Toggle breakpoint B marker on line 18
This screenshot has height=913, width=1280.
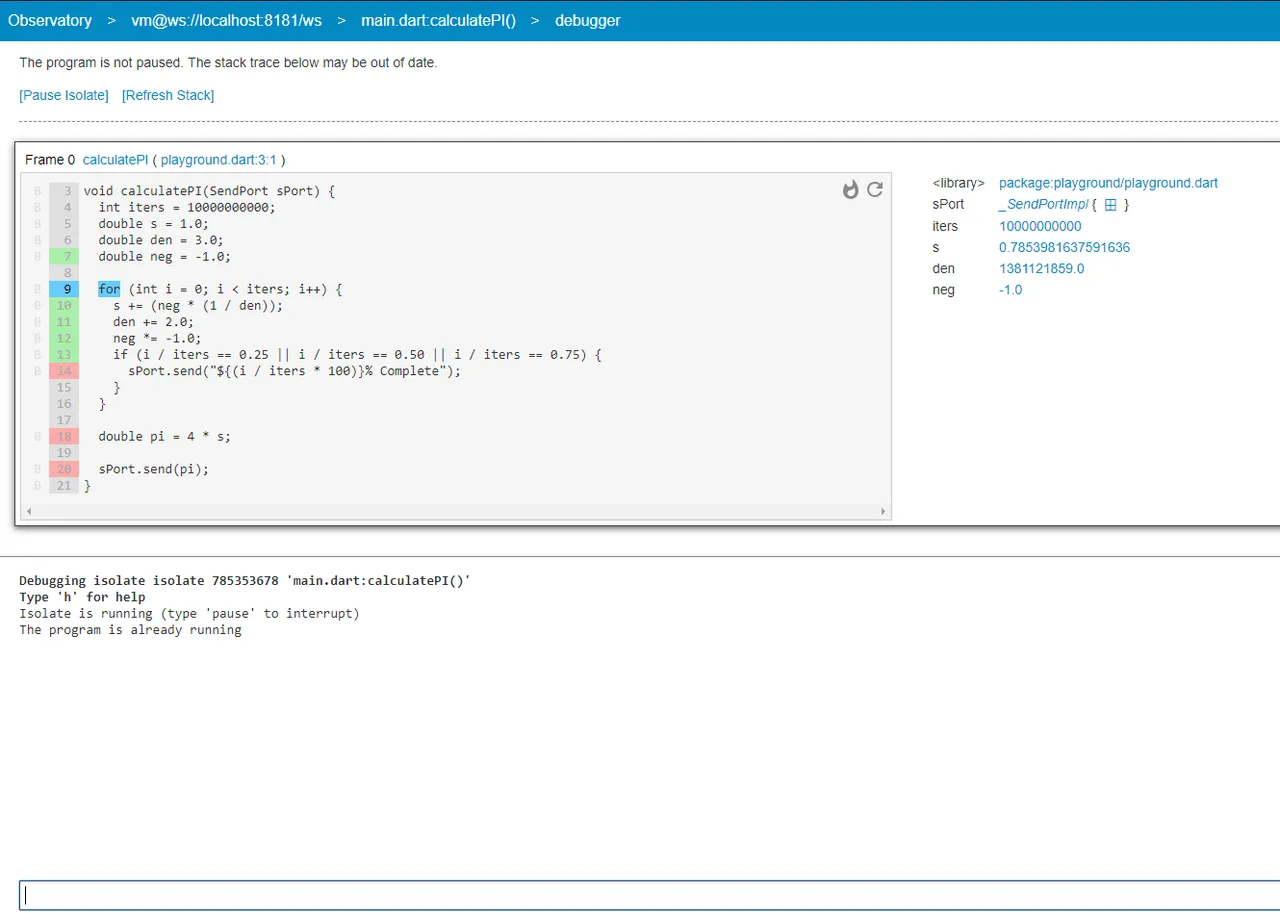37,436
